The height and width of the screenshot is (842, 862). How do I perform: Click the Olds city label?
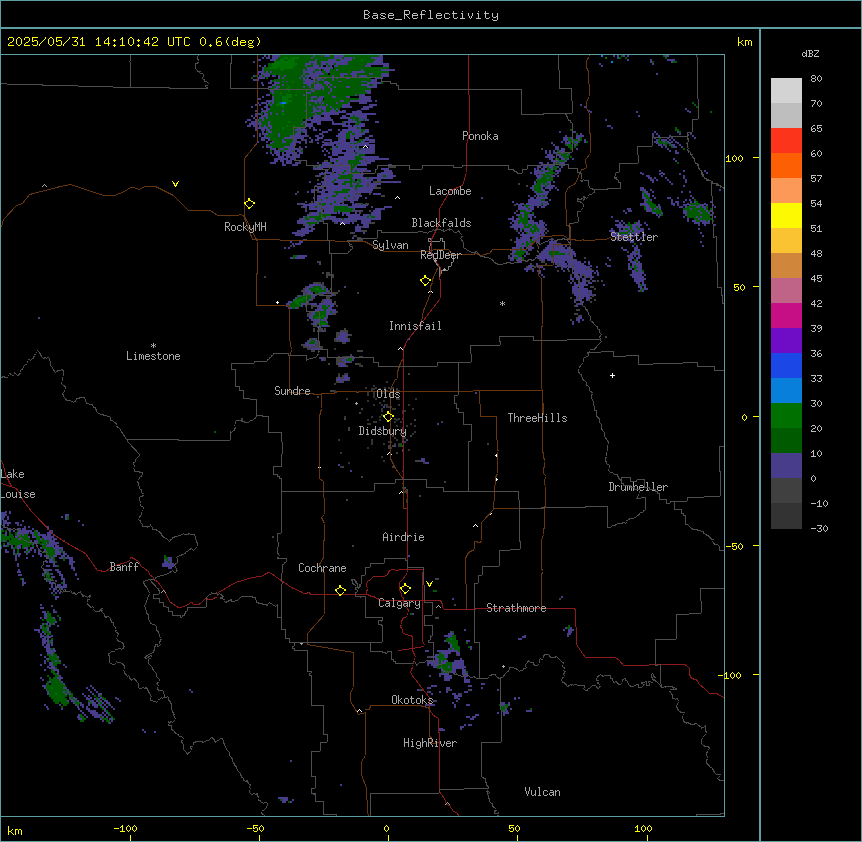(388, 394)
